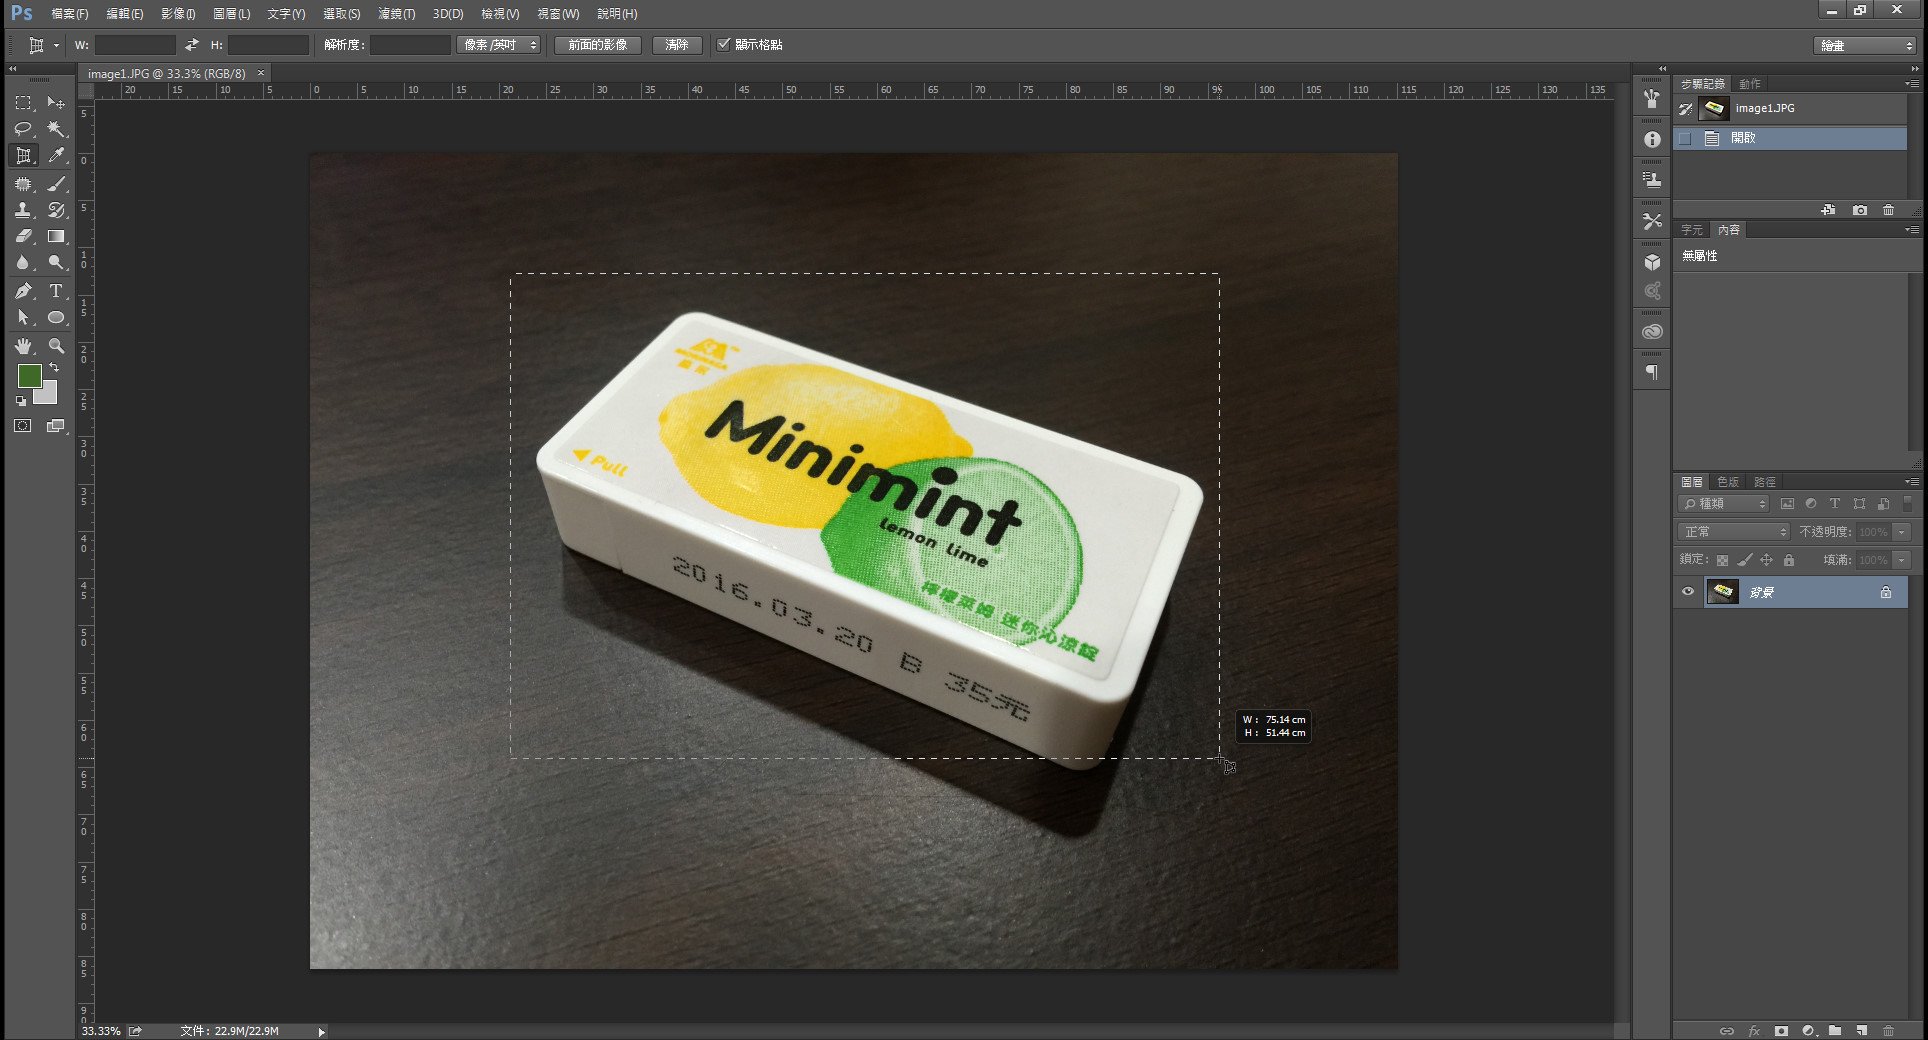
Task: Open the 繪畫 workspace dropdown
Action: click(x=1865, y=46)
